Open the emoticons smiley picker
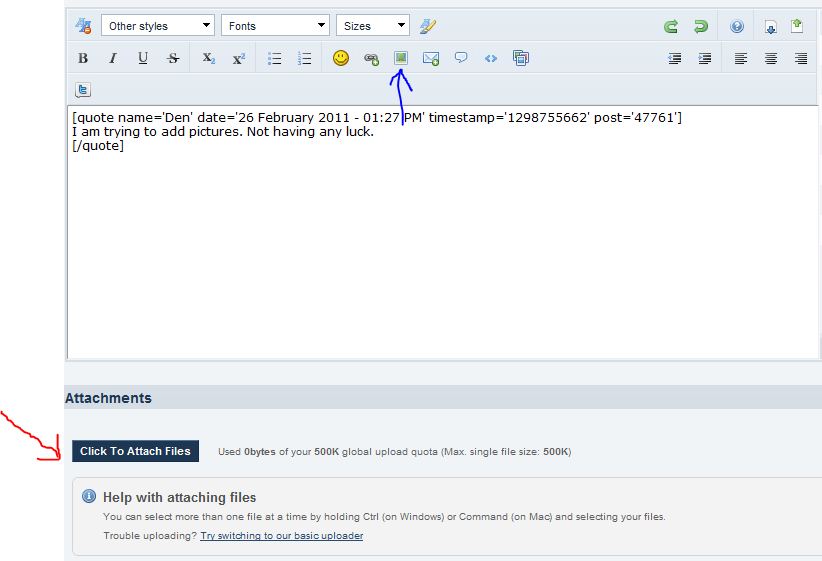 [x=341, y=59]
